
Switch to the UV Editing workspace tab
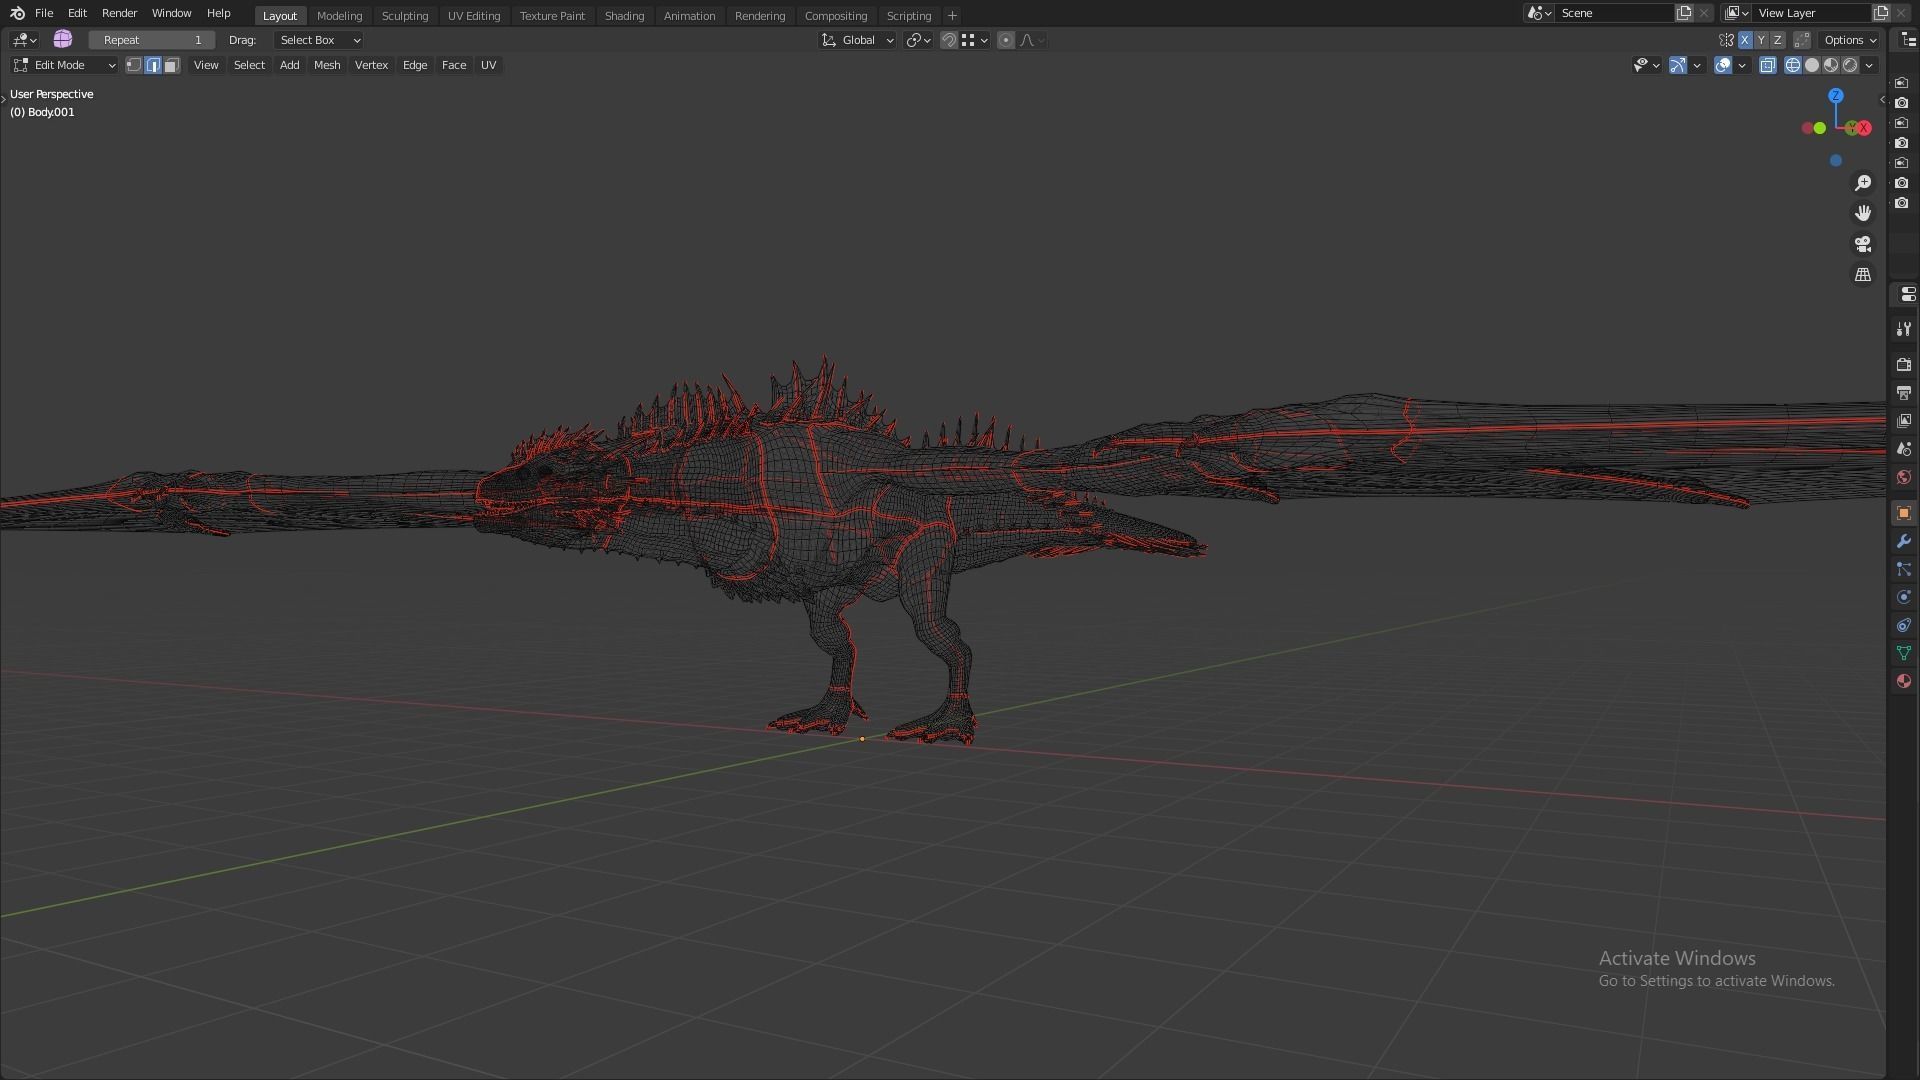[x=474, y=16]
